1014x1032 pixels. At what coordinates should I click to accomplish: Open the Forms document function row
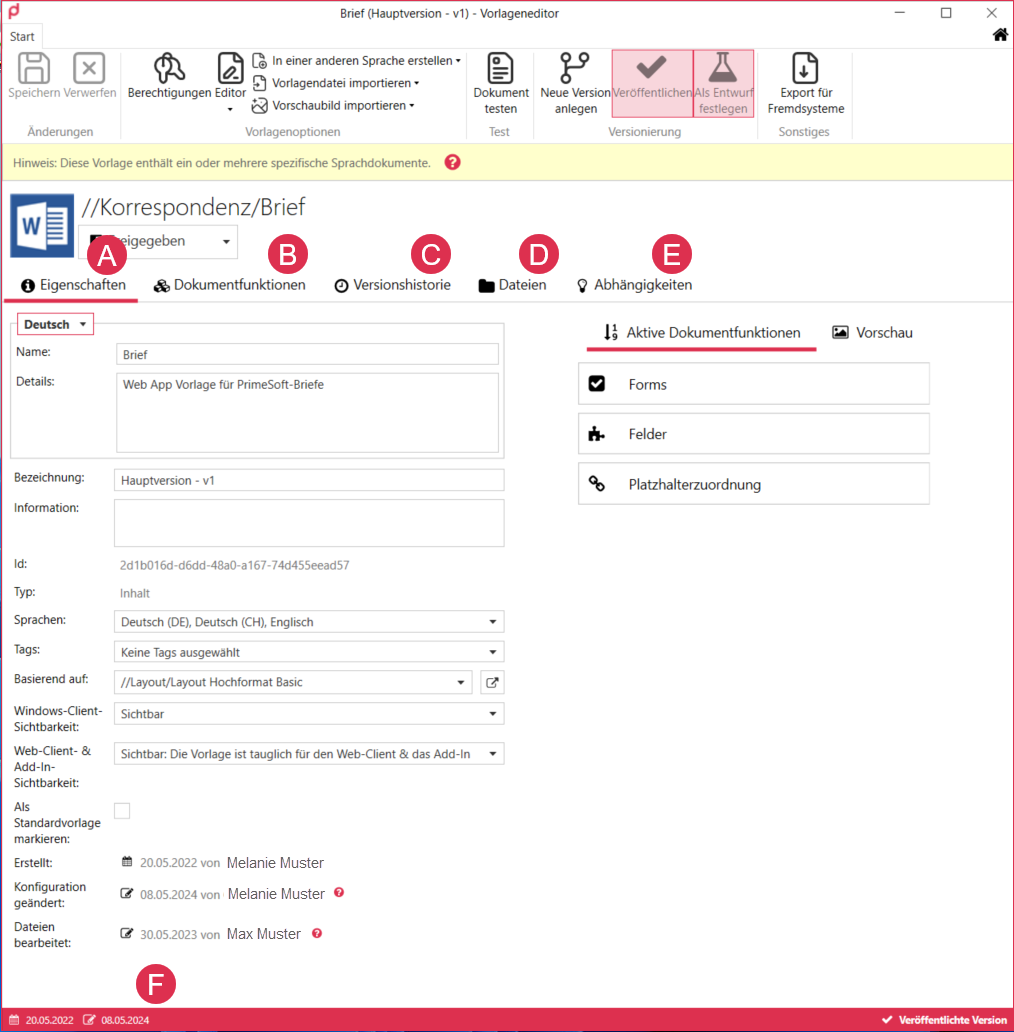(754, 384)
